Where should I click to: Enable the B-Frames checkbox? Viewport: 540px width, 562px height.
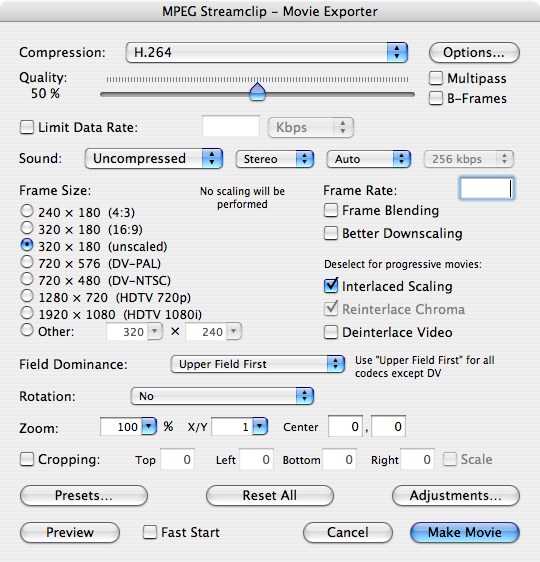pos(436,98)
